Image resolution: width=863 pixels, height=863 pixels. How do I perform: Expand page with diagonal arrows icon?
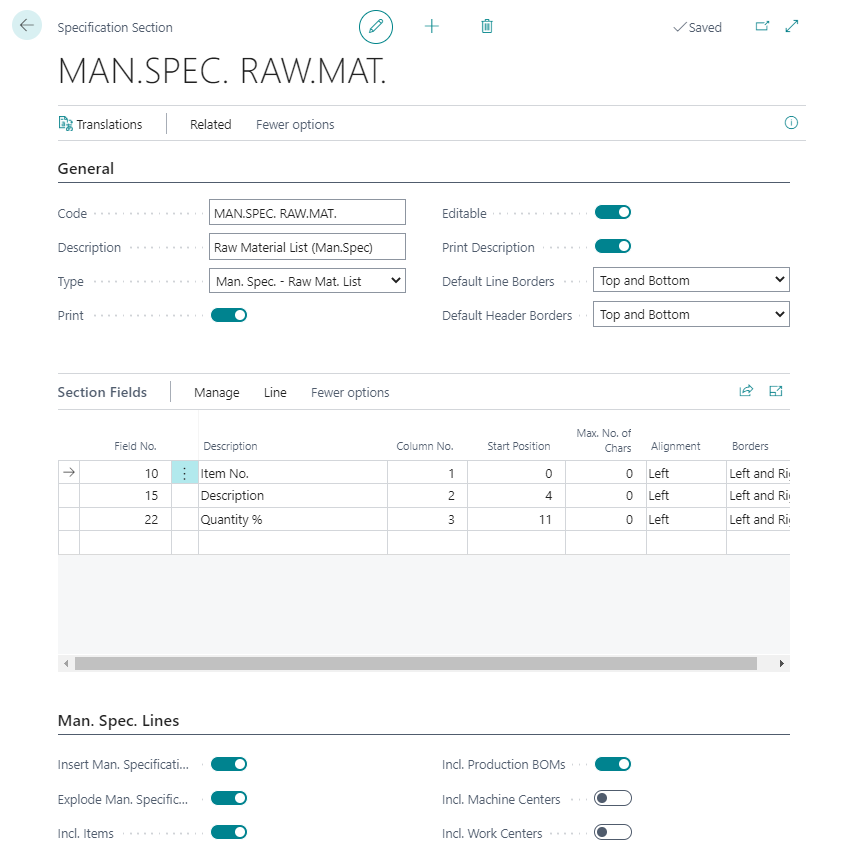click(x=792, y=26)
